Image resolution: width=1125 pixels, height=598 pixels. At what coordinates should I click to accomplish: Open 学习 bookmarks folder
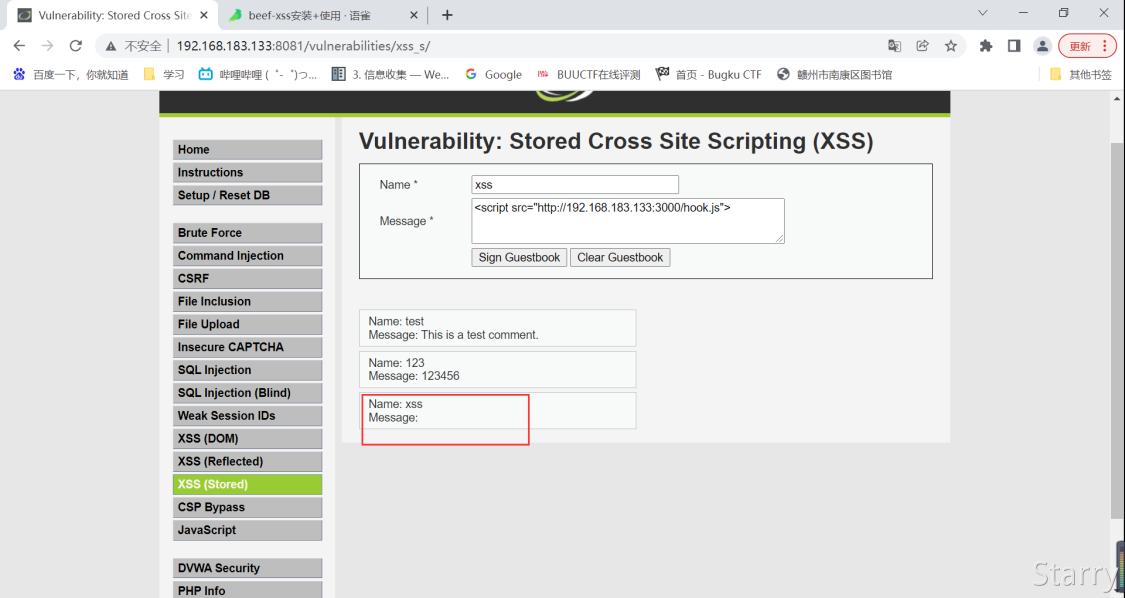tap(164, 74)
